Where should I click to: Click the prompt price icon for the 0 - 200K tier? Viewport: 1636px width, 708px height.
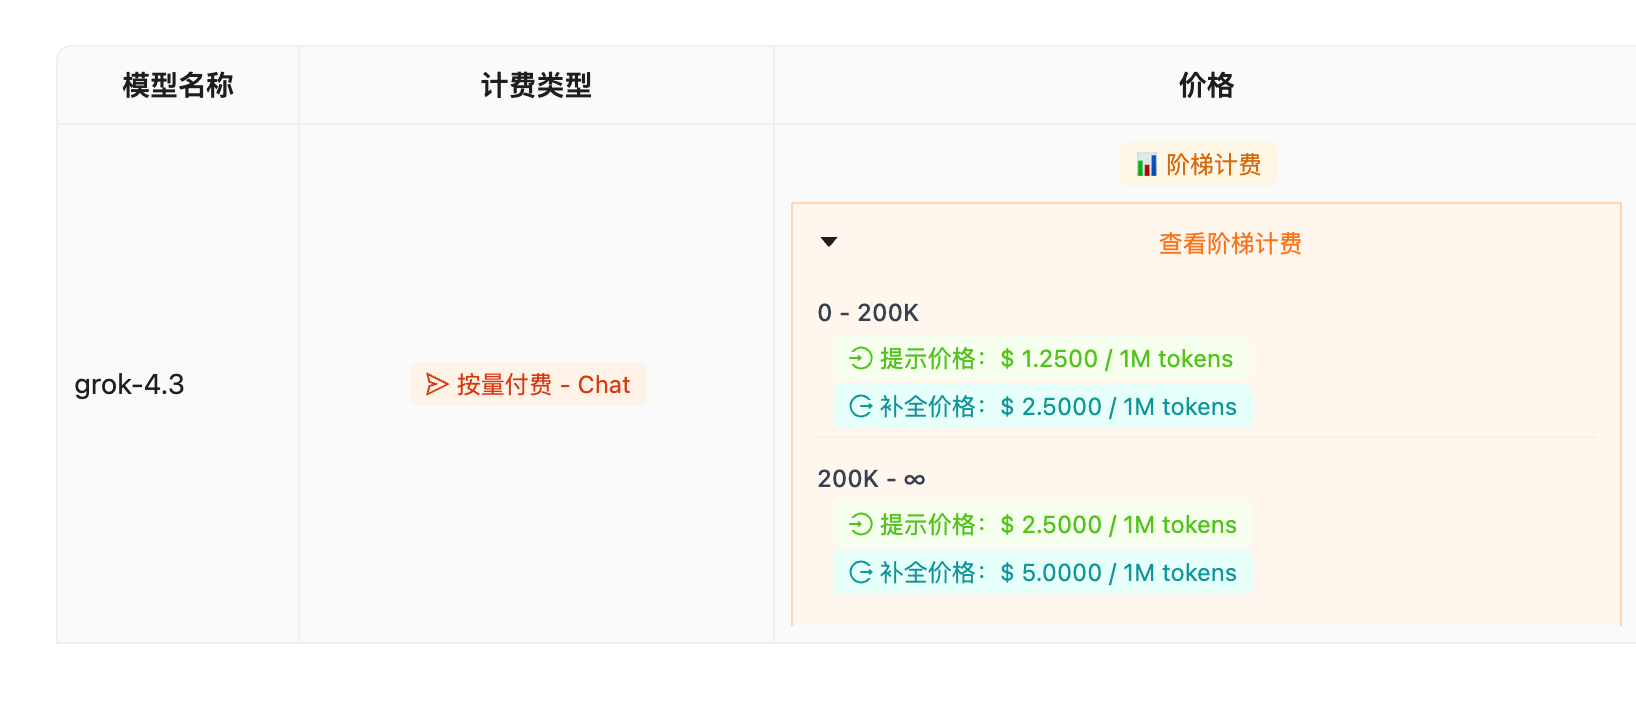[x=861, y=358]
